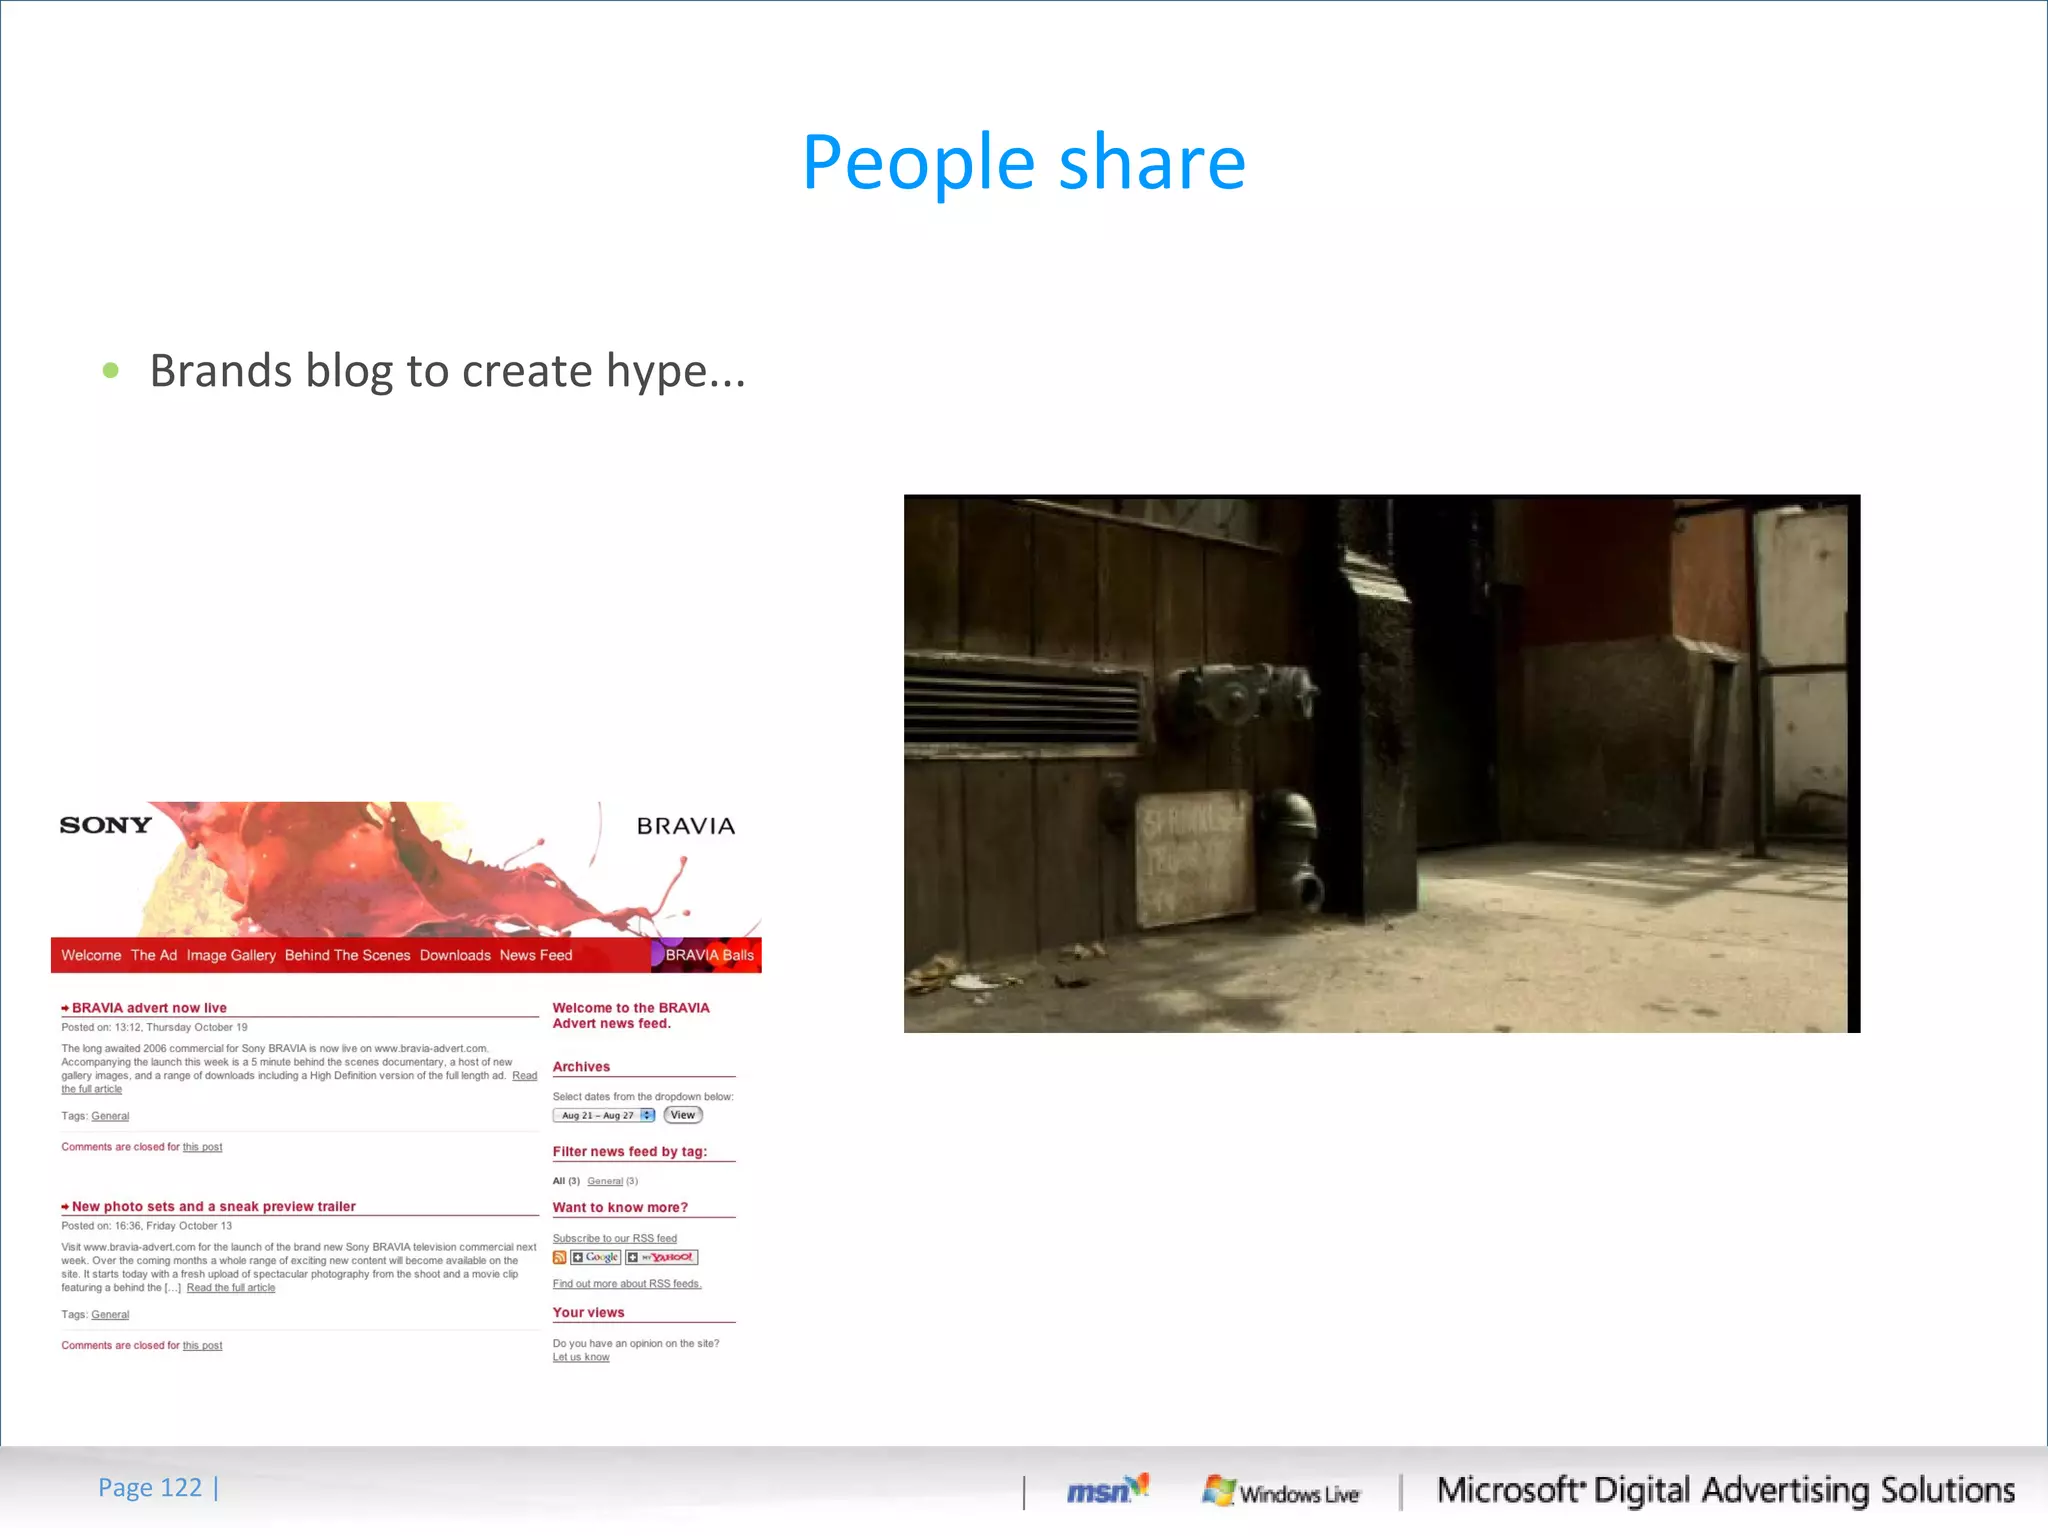Viewport: 2048px width, 1536px height.
Task: Click the People share slide title
Action: [1024, 162]
